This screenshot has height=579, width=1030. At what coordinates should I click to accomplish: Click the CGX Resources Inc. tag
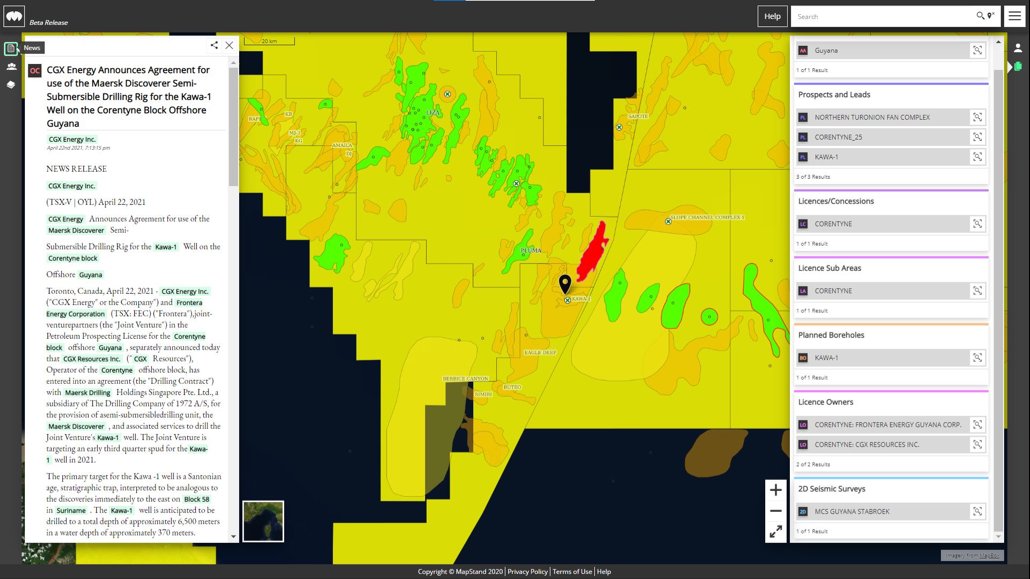(x=91, y=359)
